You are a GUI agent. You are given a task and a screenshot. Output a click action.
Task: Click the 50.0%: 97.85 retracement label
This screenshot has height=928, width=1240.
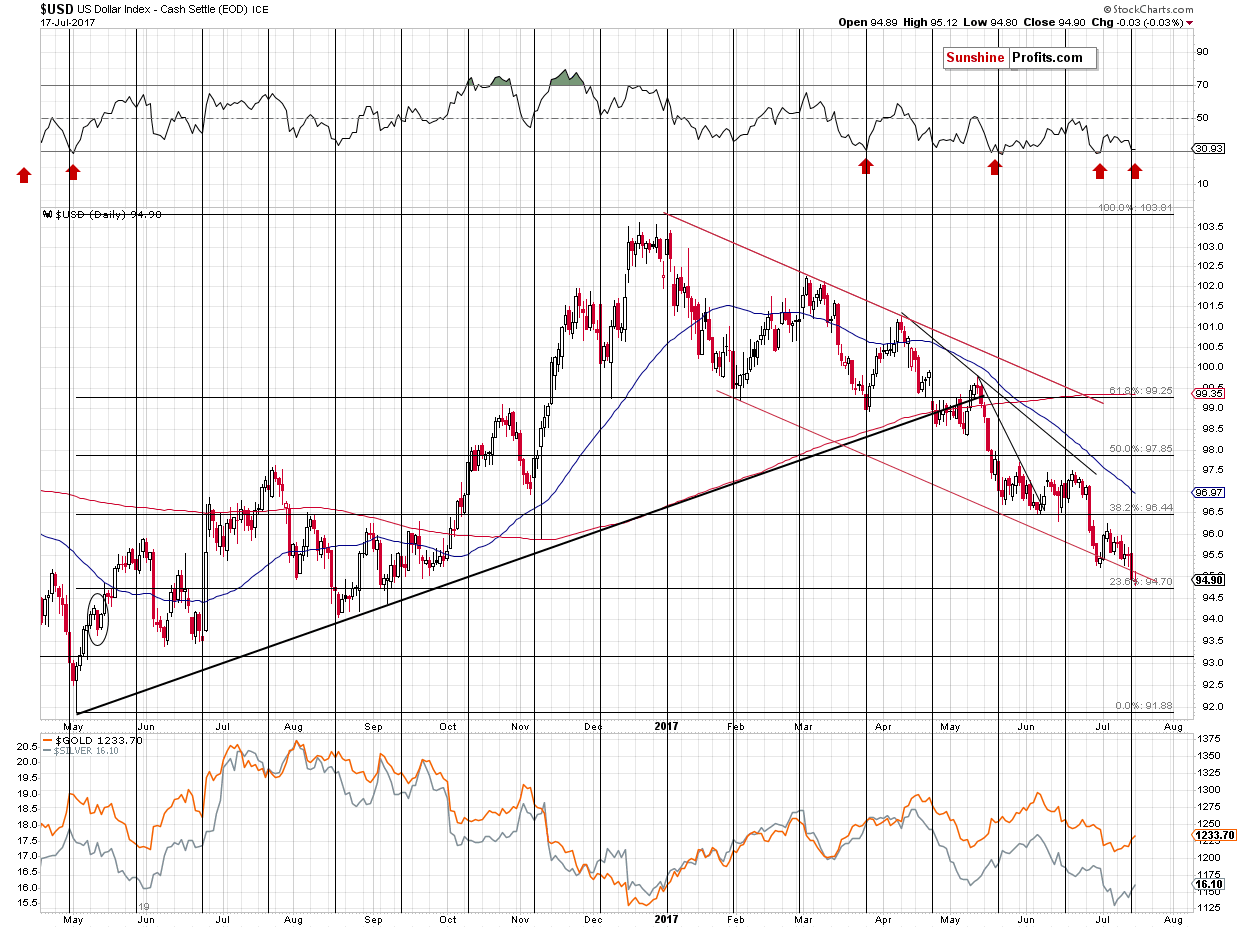point(1139,449)
